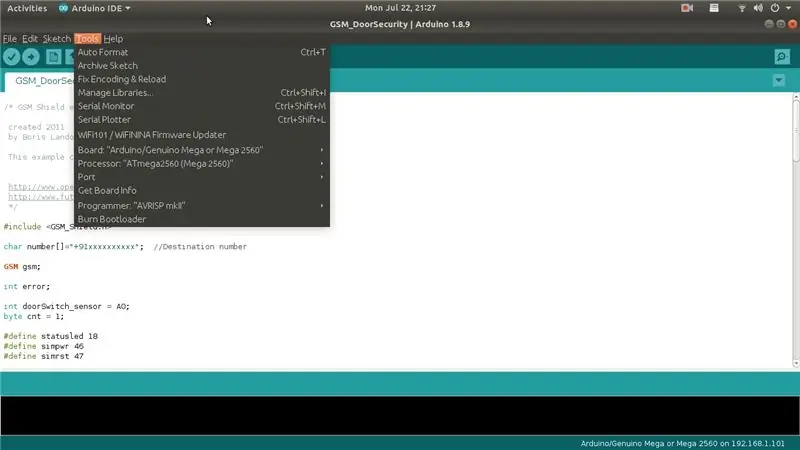Click the screen recording indicator in top bar
Viewport: 800px width, 450px height.
tap(687, 8)
